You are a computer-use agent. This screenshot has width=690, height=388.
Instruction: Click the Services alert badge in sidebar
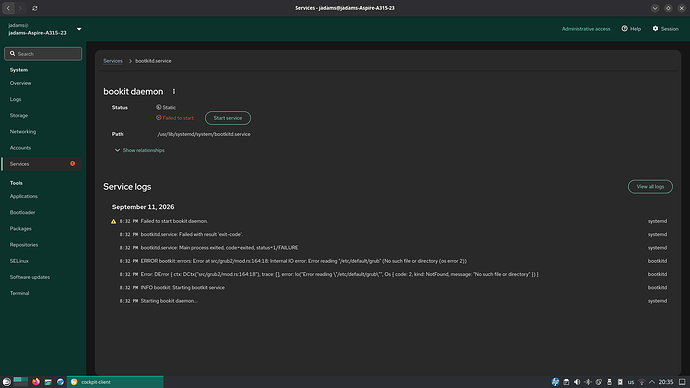[73, 164]
